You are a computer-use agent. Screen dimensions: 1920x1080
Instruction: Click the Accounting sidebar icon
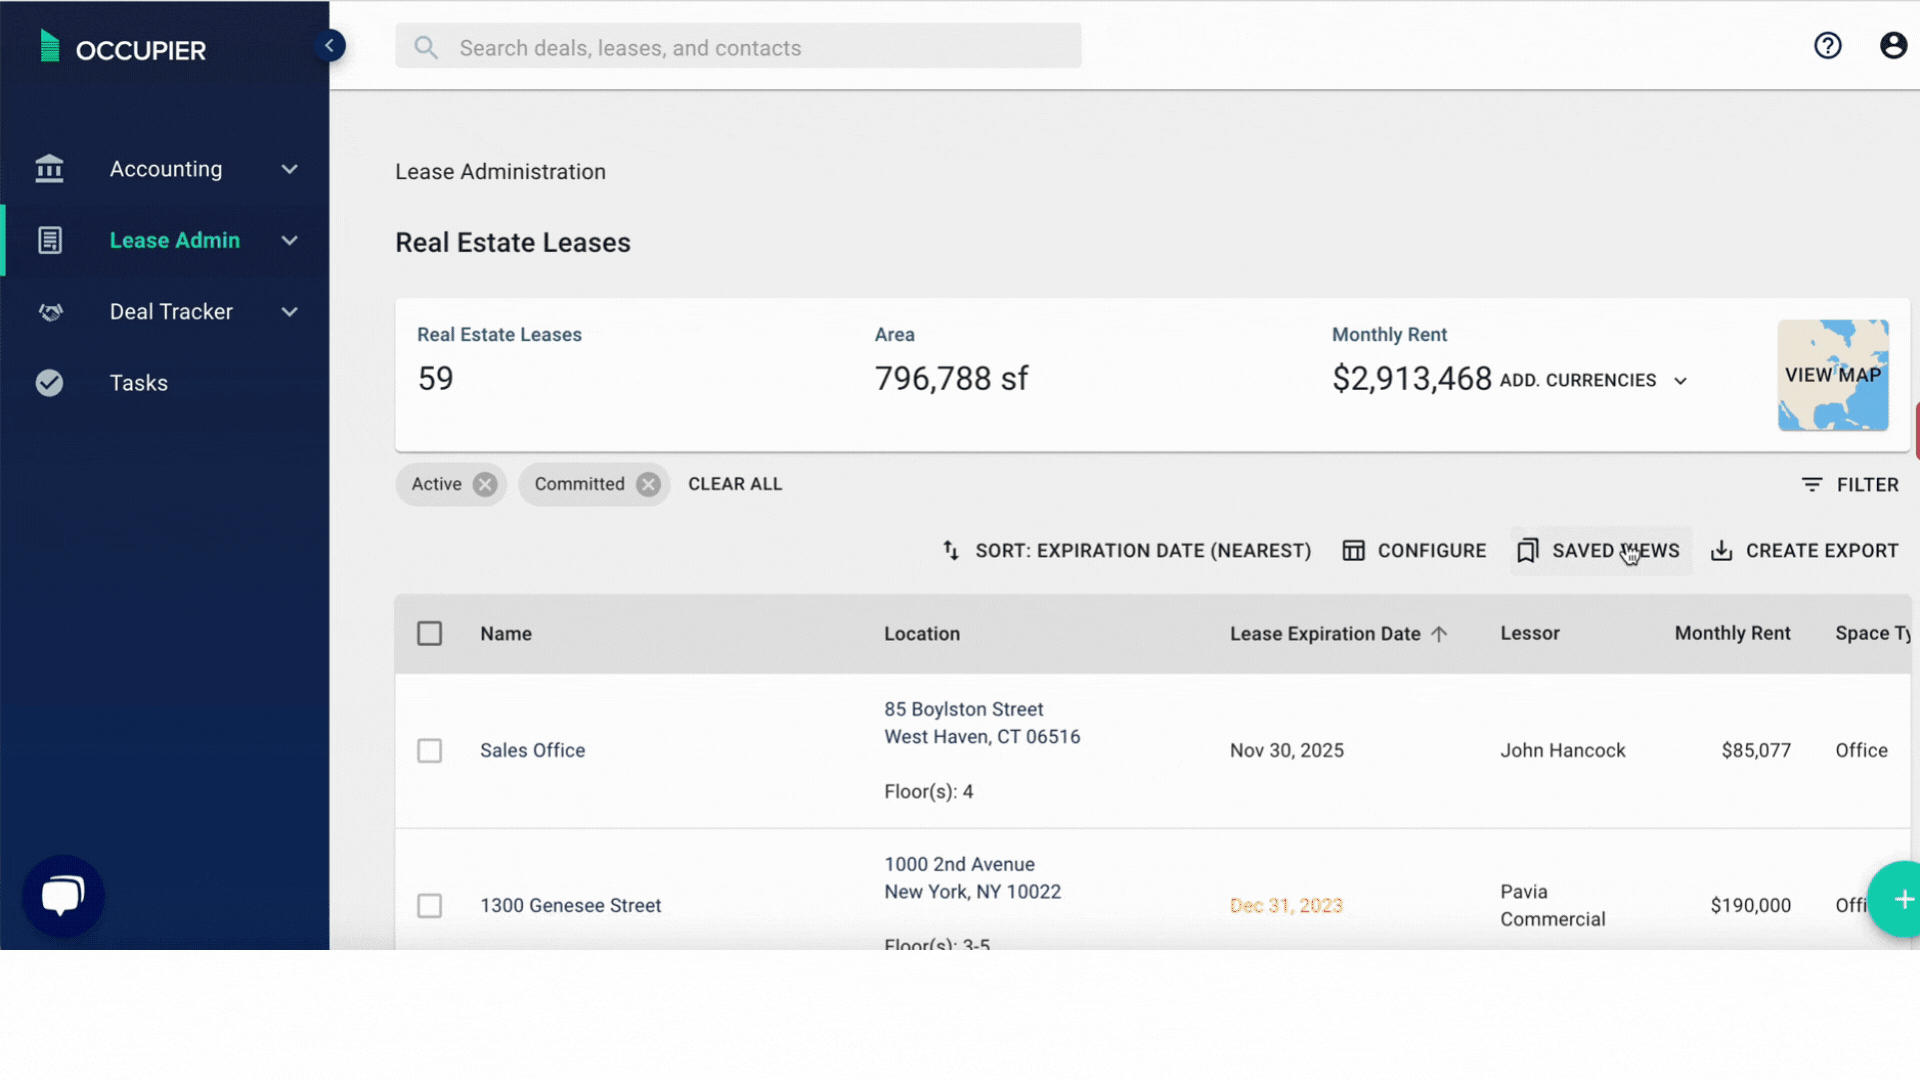point(49,169)
